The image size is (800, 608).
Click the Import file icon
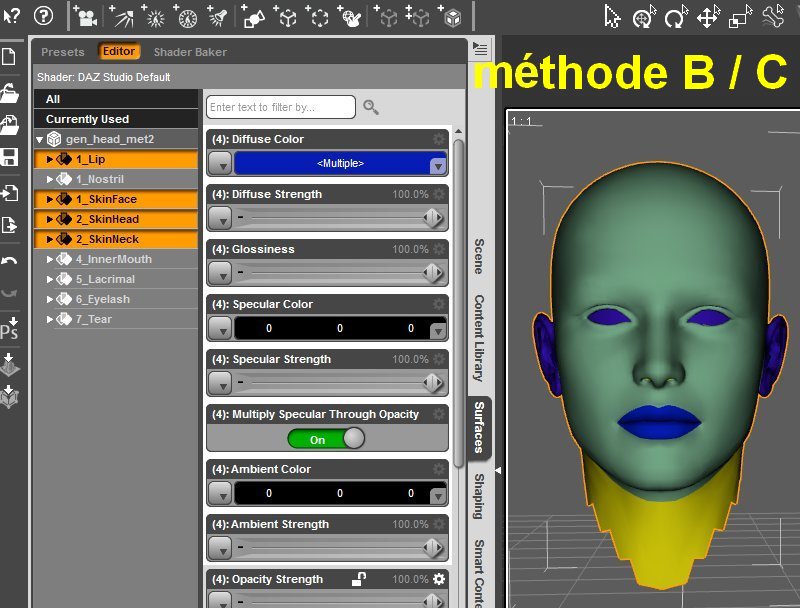[9, 193]
